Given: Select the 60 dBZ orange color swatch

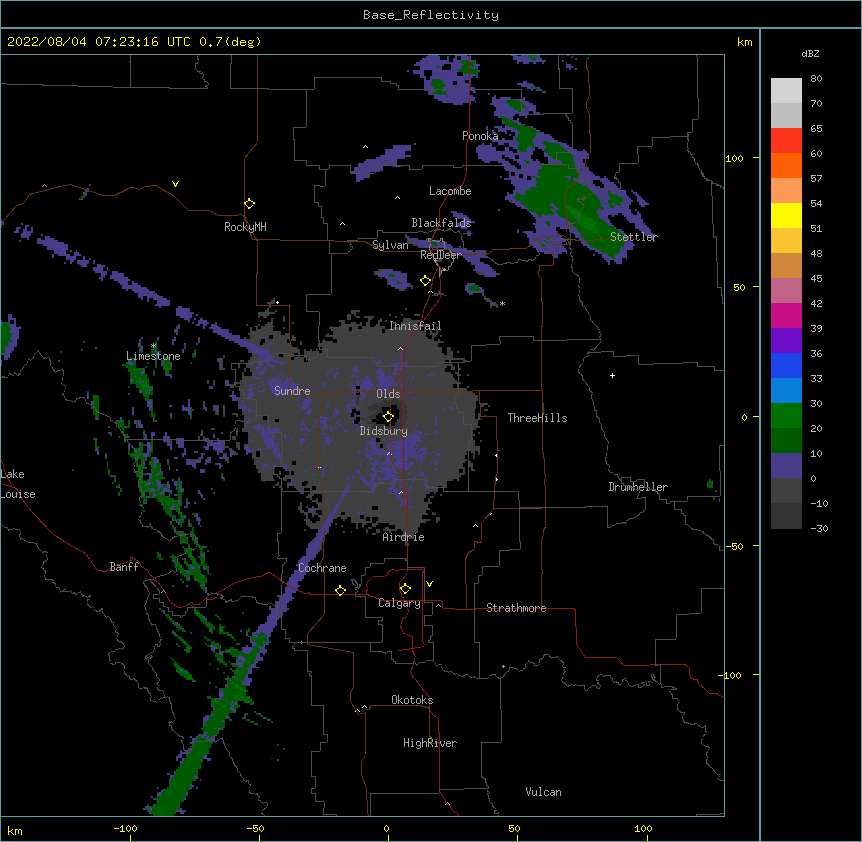Looking at the screenshot, I should click(786, 165).
